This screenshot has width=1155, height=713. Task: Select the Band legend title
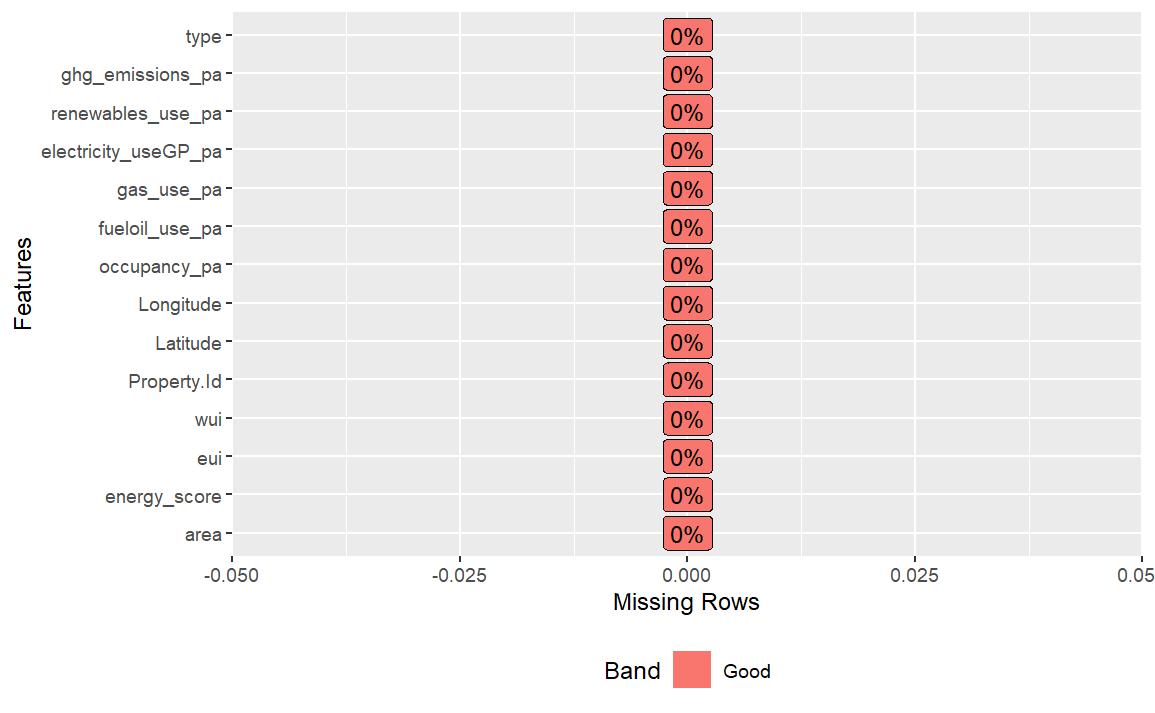click(x=632, y=671)
